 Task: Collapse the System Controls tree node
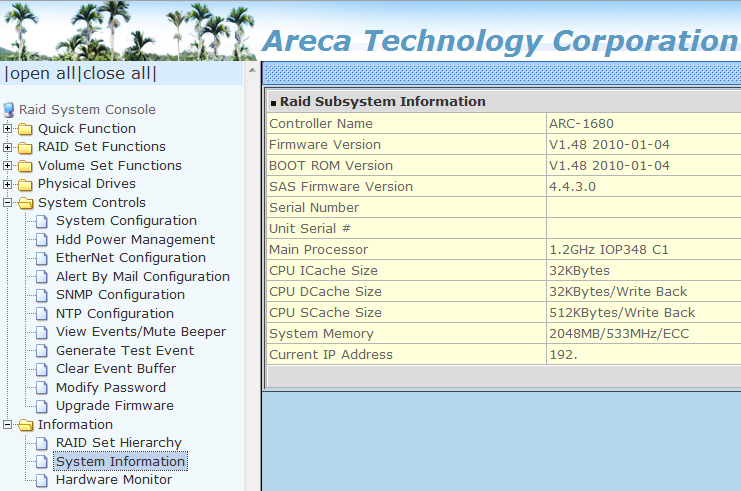pyautogui.click(x=8, y=203)
